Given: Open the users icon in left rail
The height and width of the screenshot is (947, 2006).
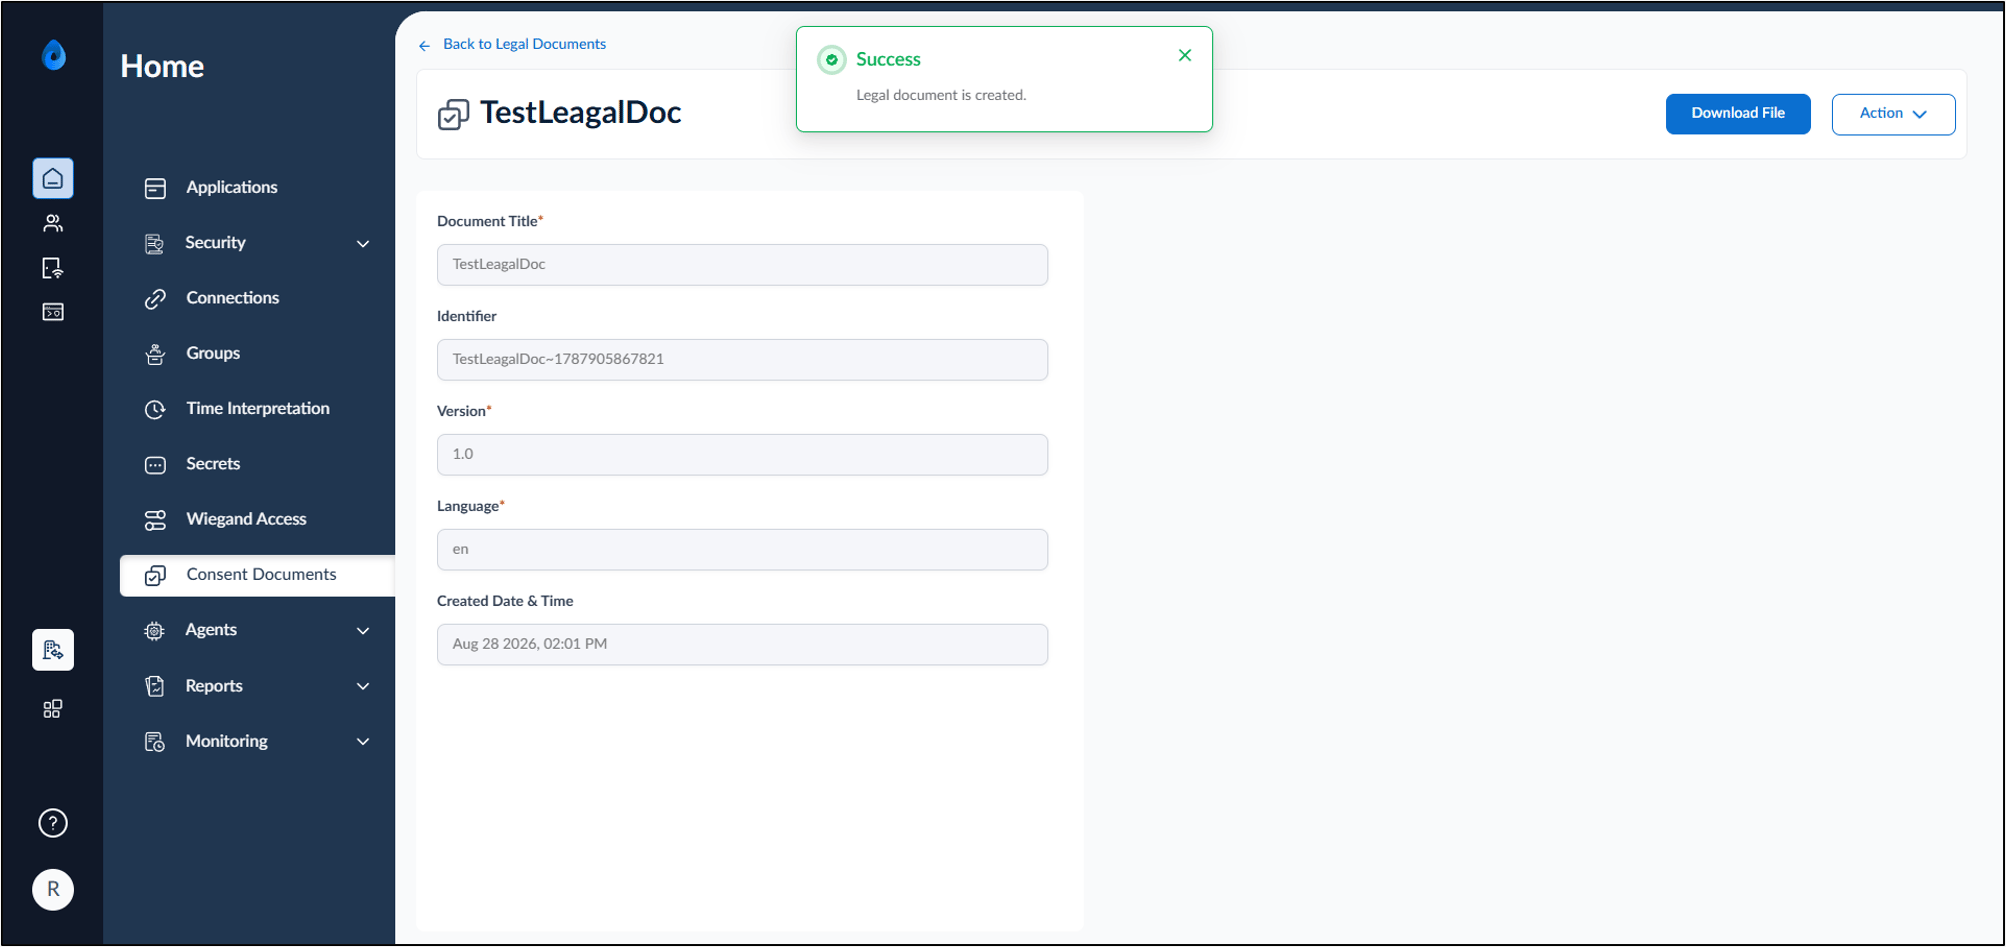Looking at the screenshot, I should tap(53, 224).
